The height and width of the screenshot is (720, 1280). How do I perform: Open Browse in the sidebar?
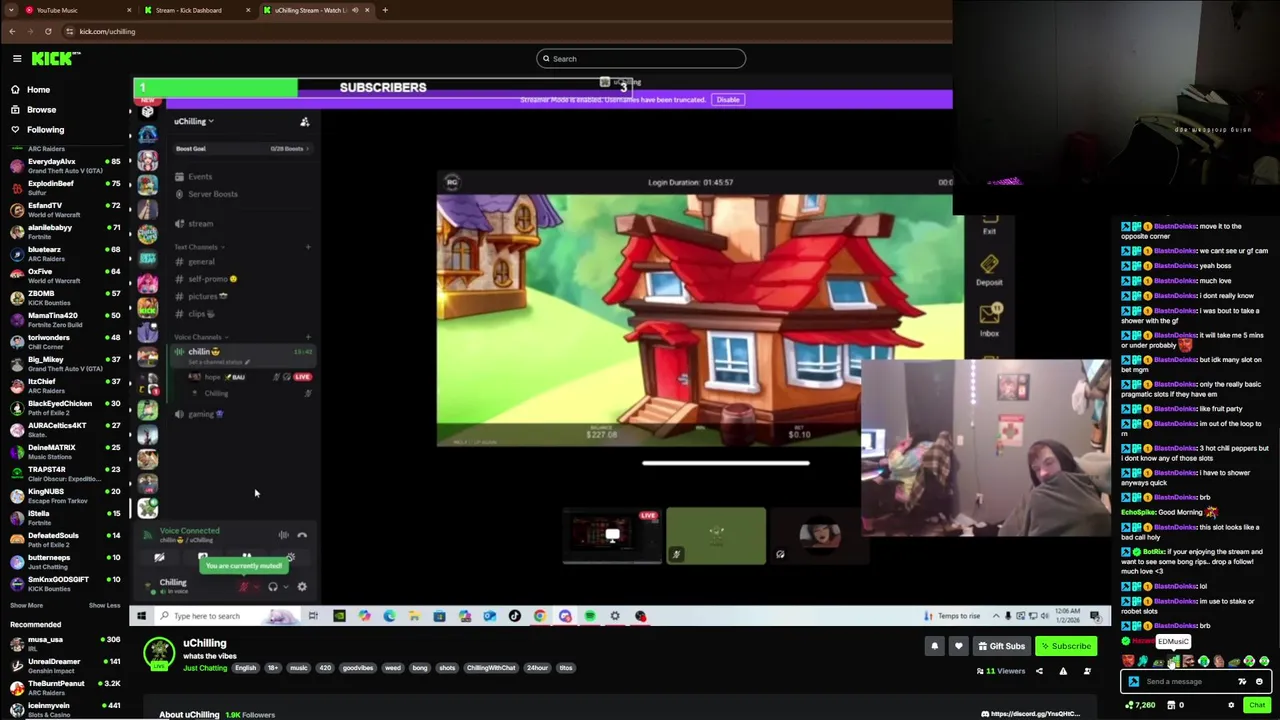pos(41,109)
